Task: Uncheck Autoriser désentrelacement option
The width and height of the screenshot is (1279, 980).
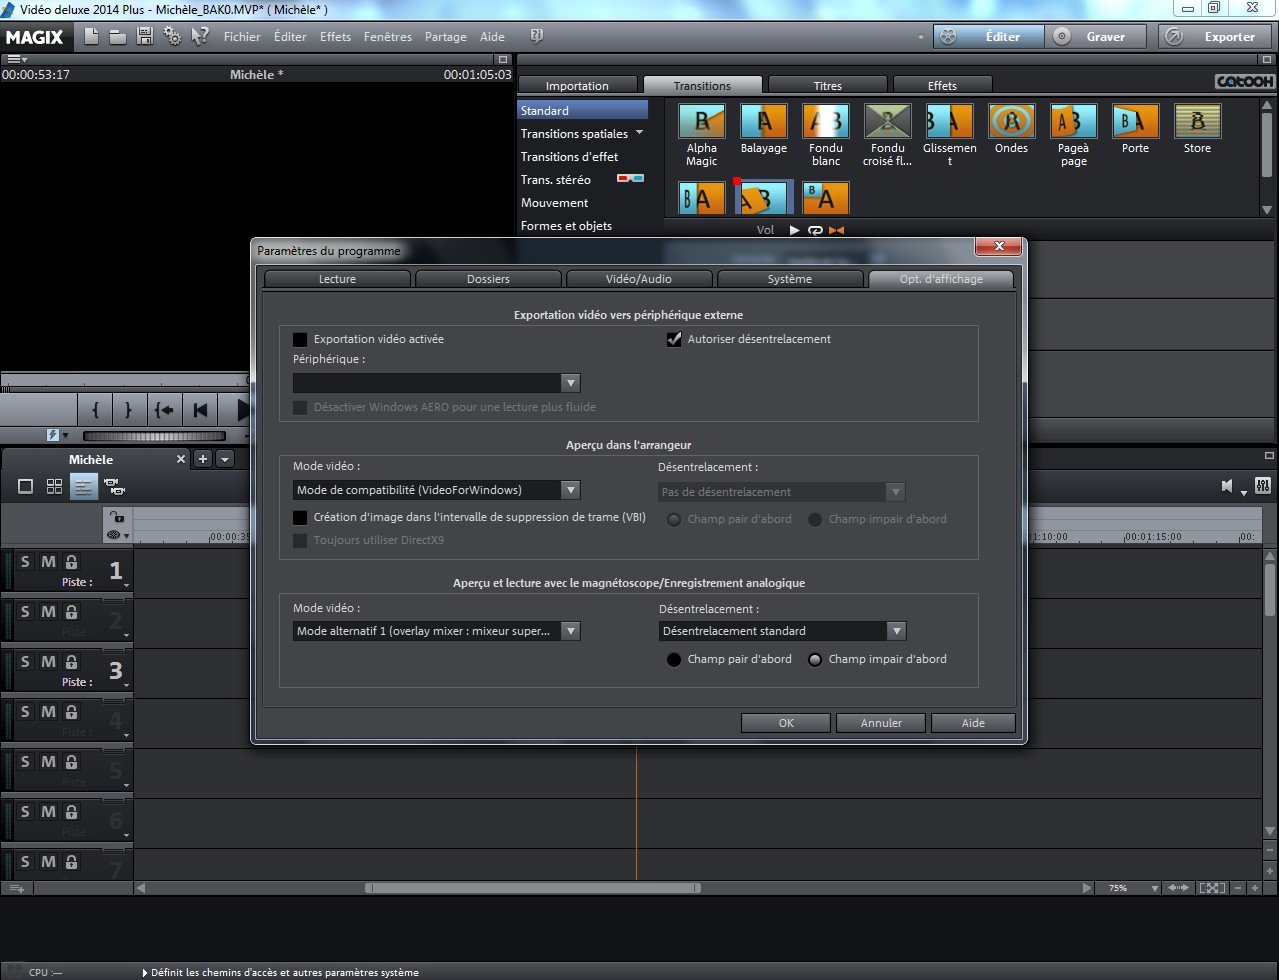Action: click(674, 339)
